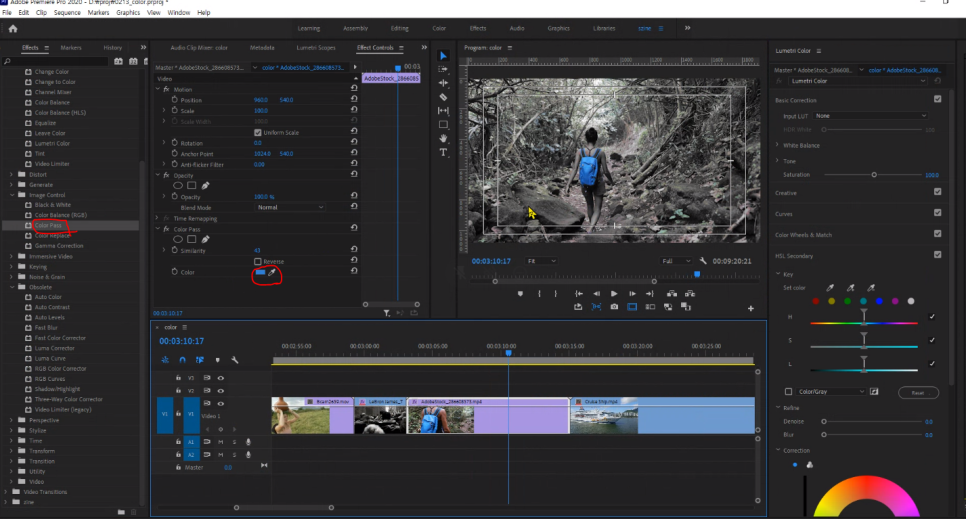The height and width of the screenshot is (519, 966).
Task: Click the blue Color Pass swatch
Action: tap(260, 272)
